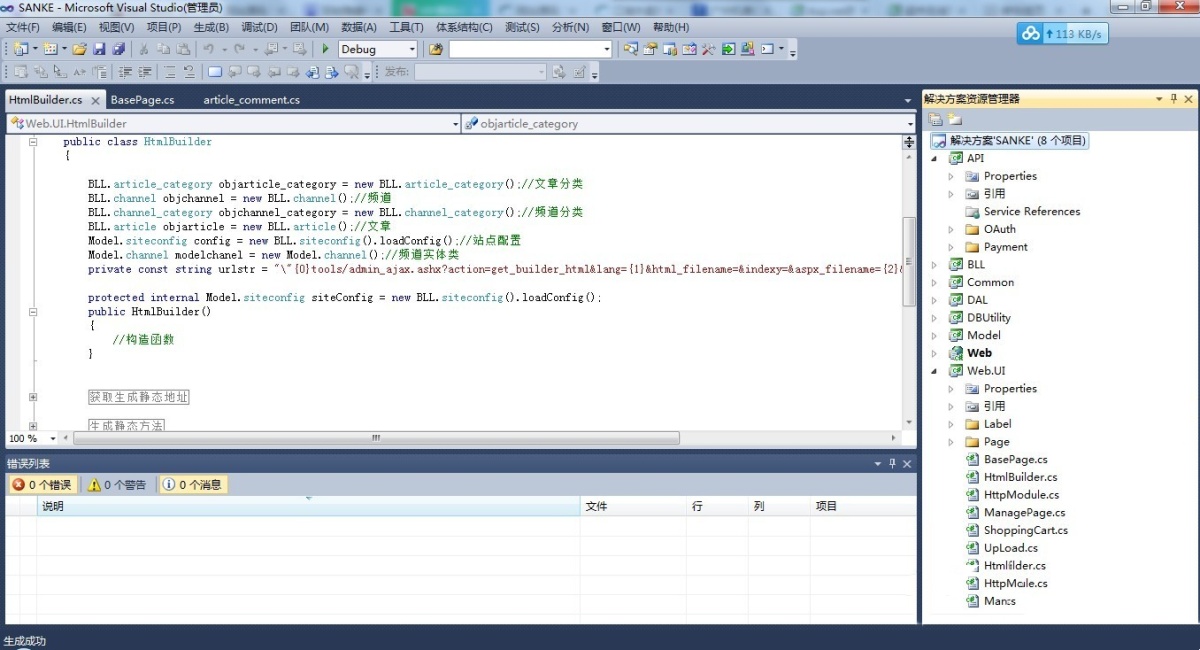The width and height of the screenshot is (1200, 650).
Task: Toggle the errors filter showing 0 errors
Action: [42, 485]
